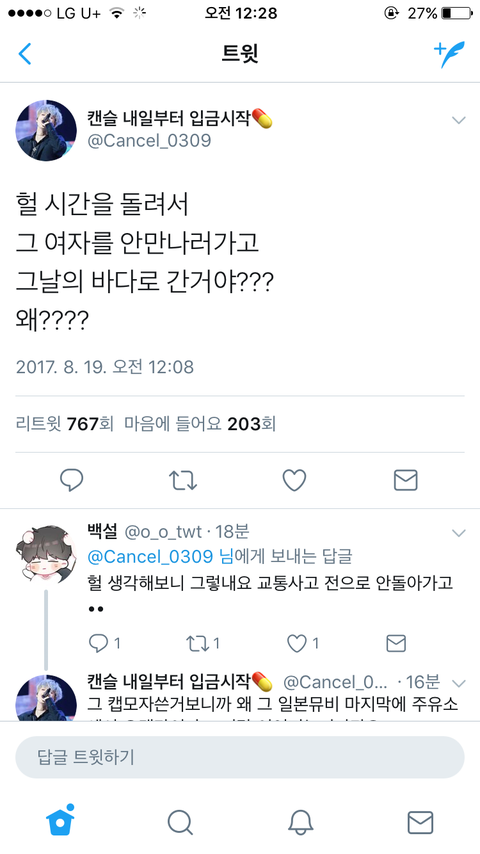The height and width of the screenshot is (854, 480).
Task: Retweet 백설's reply
Action: (x=203, y=643)
